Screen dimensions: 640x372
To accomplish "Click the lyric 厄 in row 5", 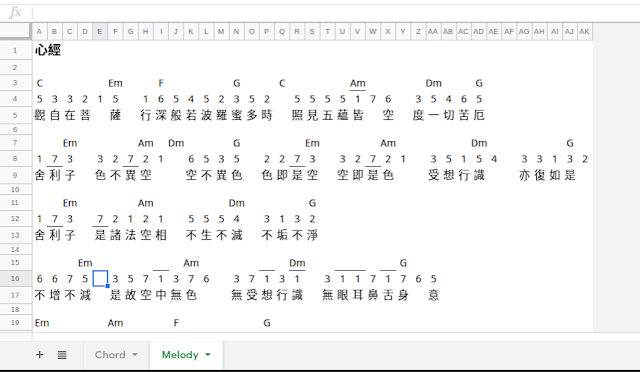I will click(x=479, y=115).
